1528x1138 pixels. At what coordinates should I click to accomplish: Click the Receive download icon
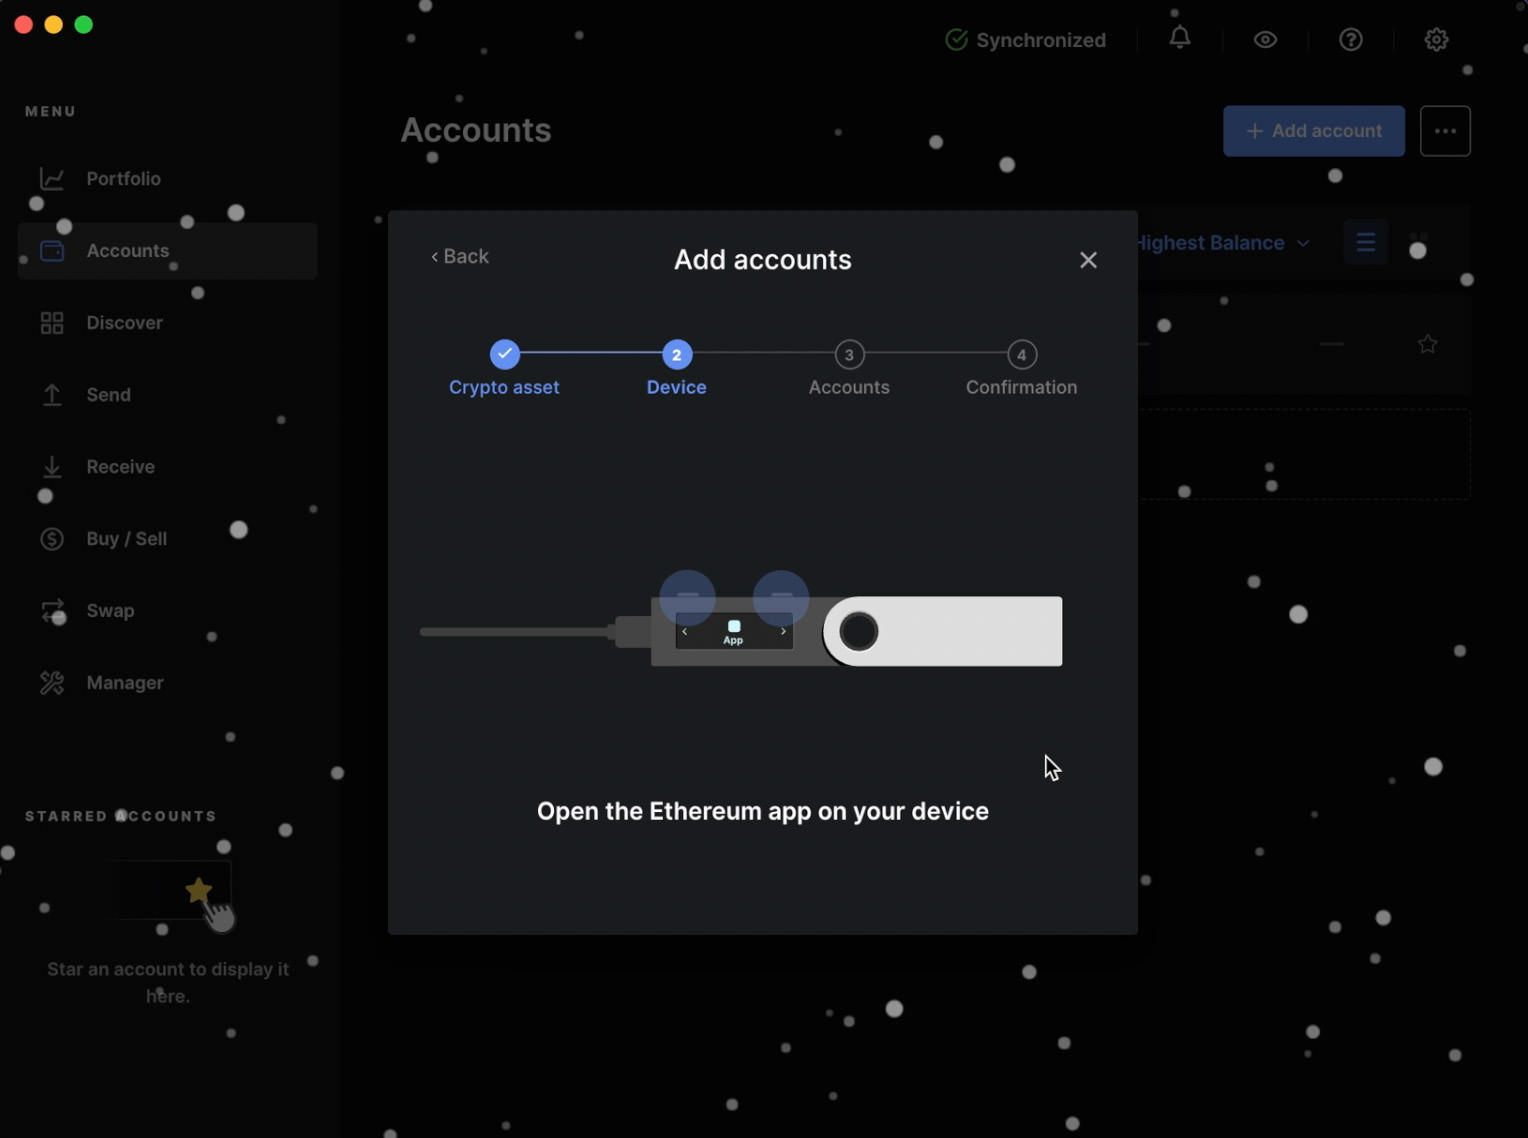point(52,467)
